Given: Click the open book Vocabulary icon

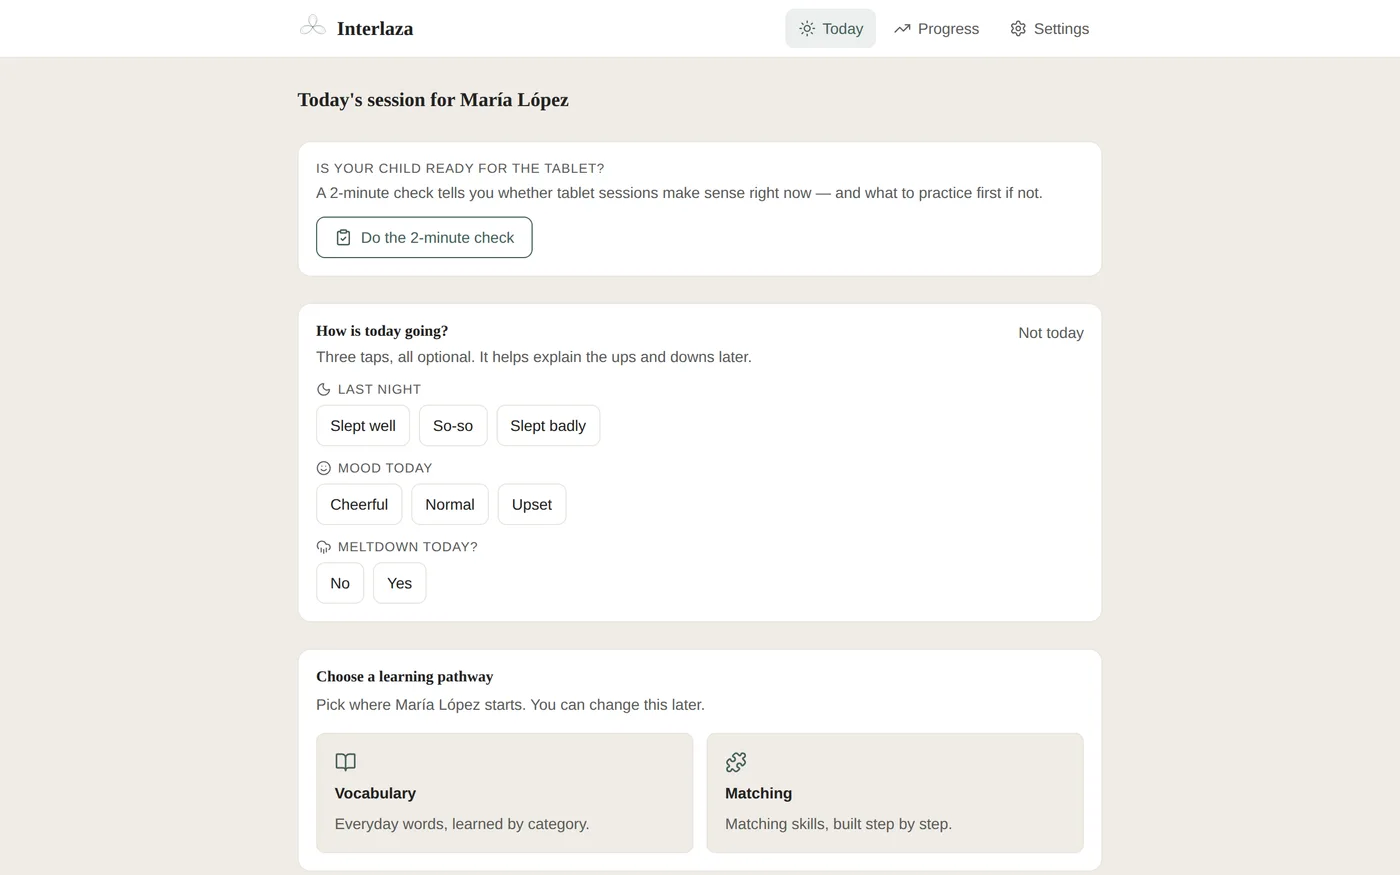Looking at the screenshot, I should coord(345,762).
